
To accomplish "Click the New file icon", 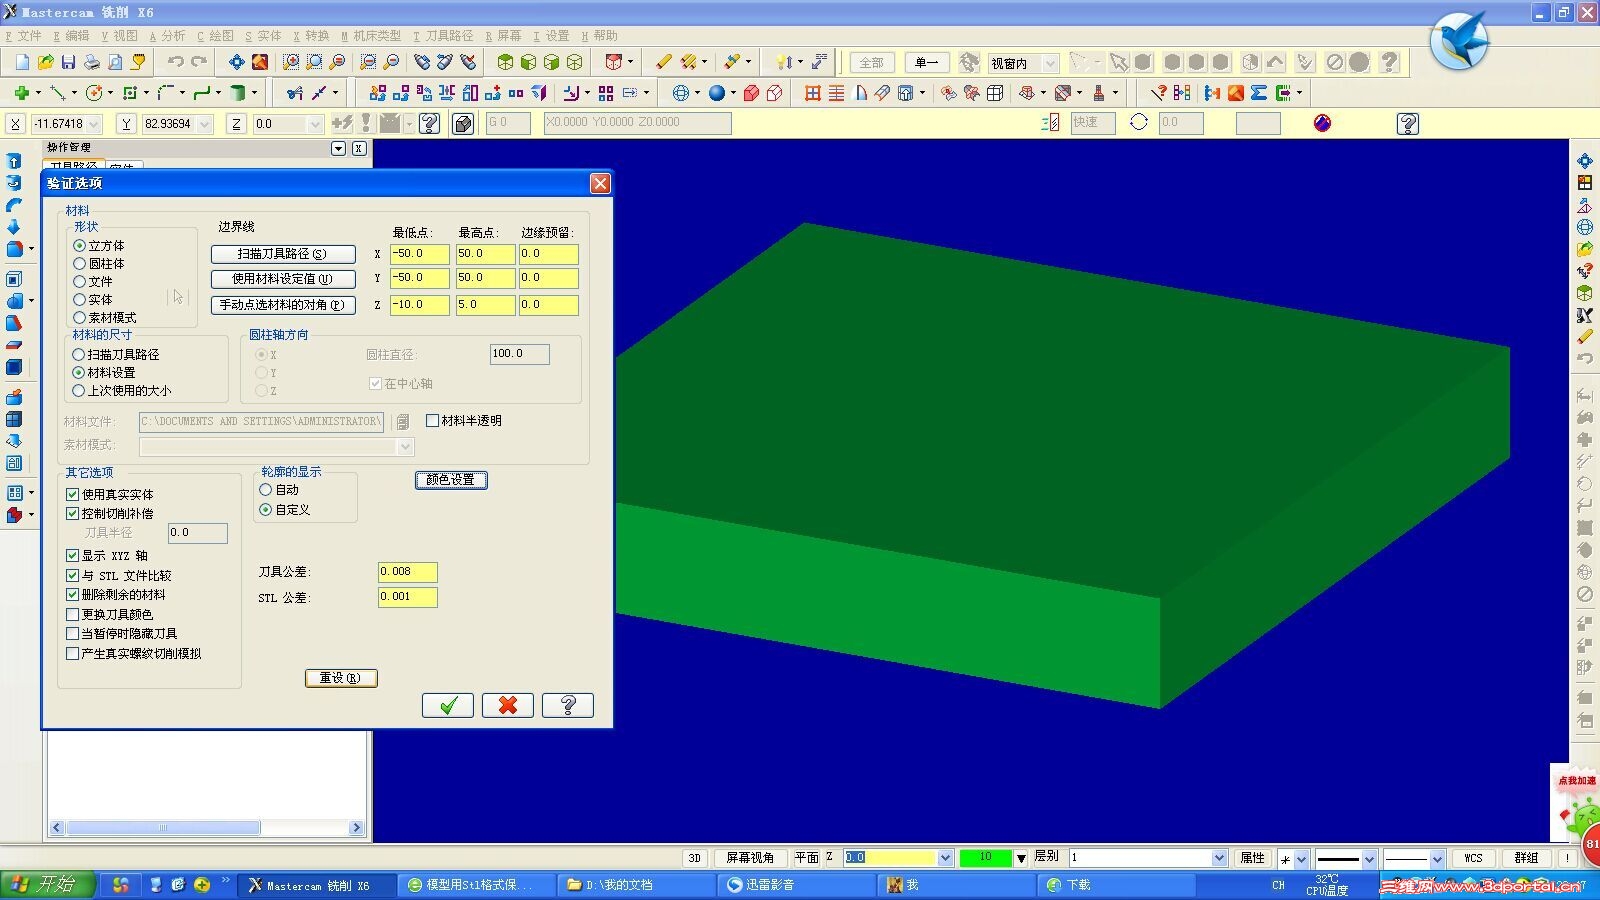I will tap(22, 62).
